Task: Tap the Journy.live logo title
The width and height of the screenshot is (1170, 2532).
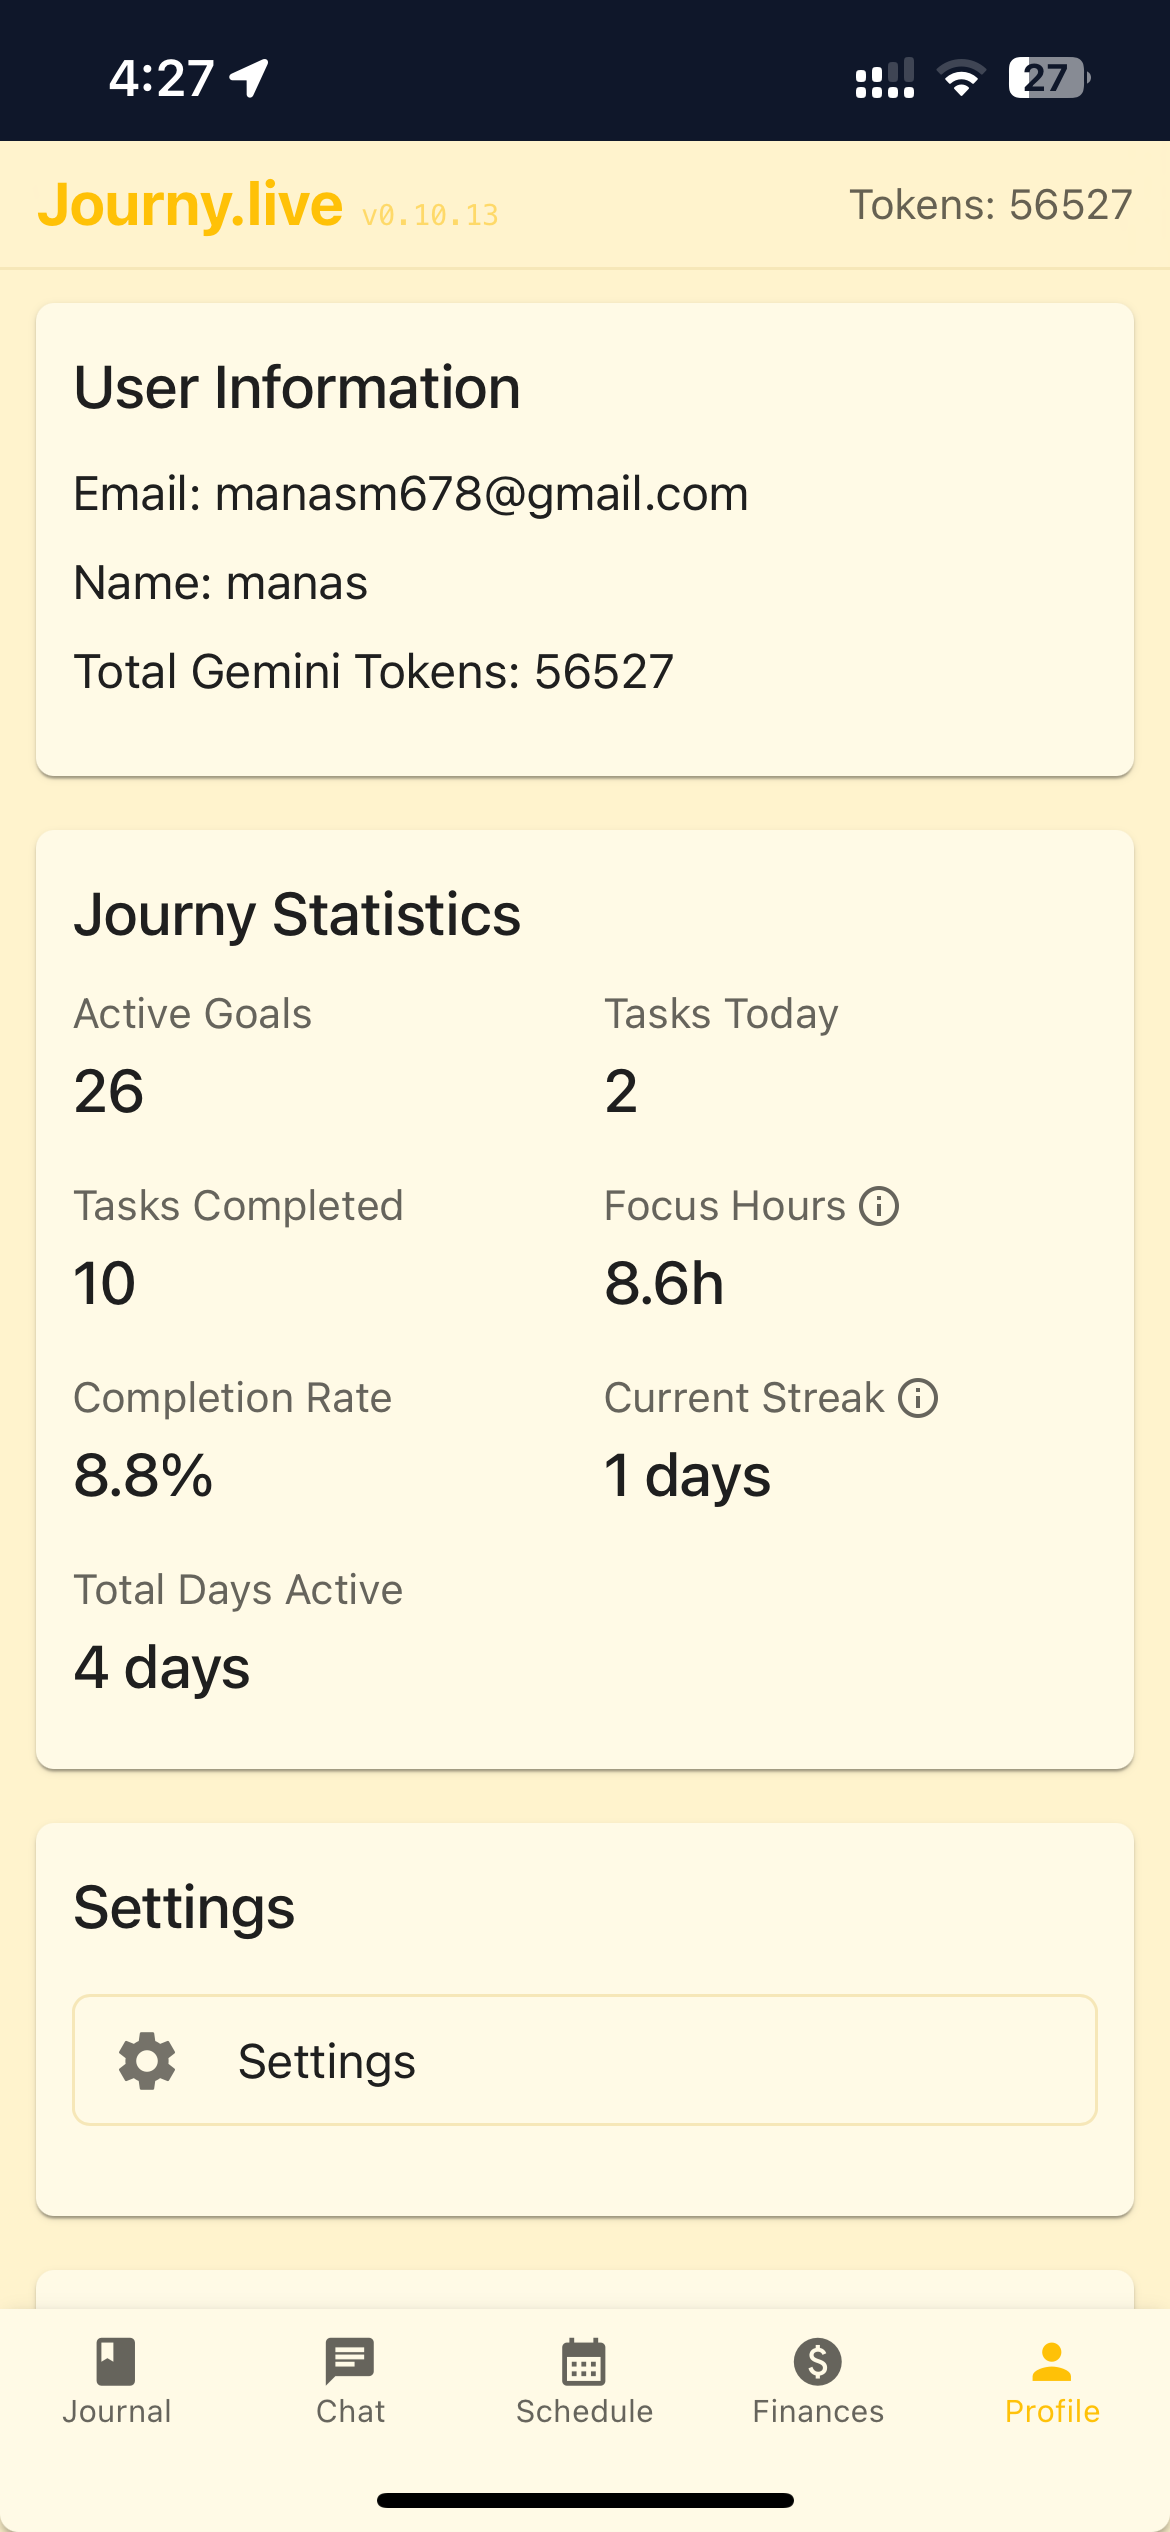Action: [x=190, y=205]
